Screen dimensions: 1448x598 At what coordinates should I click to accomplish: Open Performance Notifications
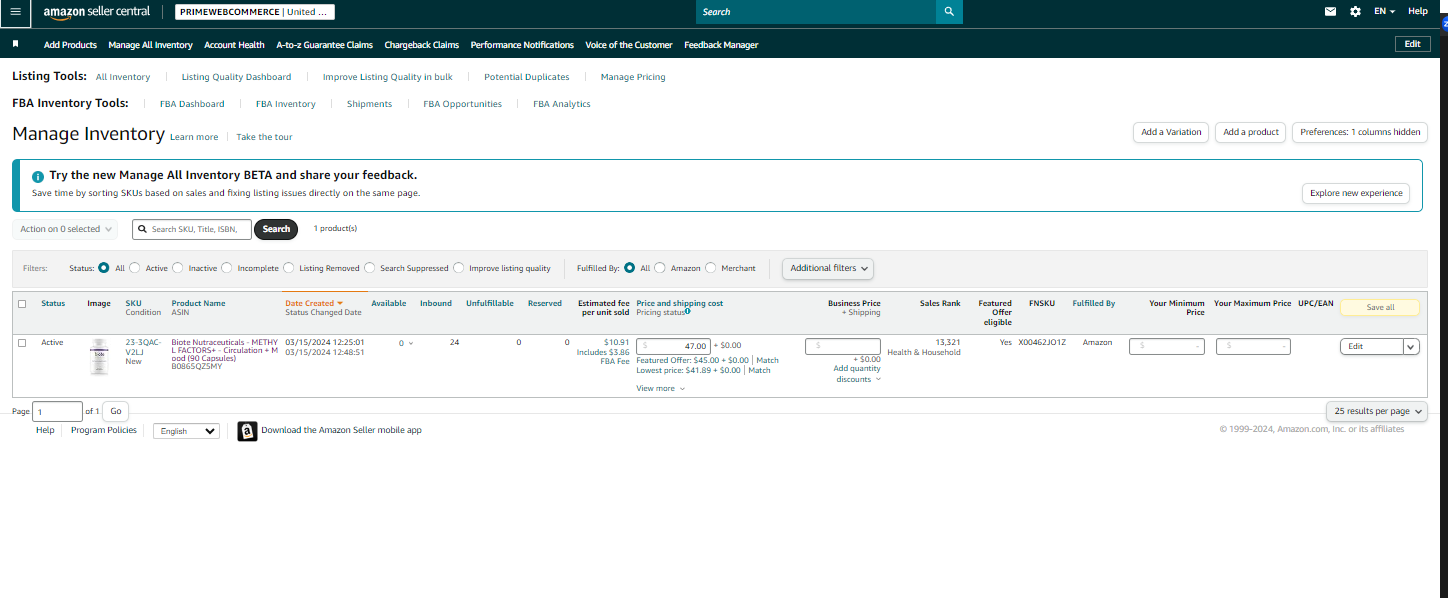(x=522, y=45)
